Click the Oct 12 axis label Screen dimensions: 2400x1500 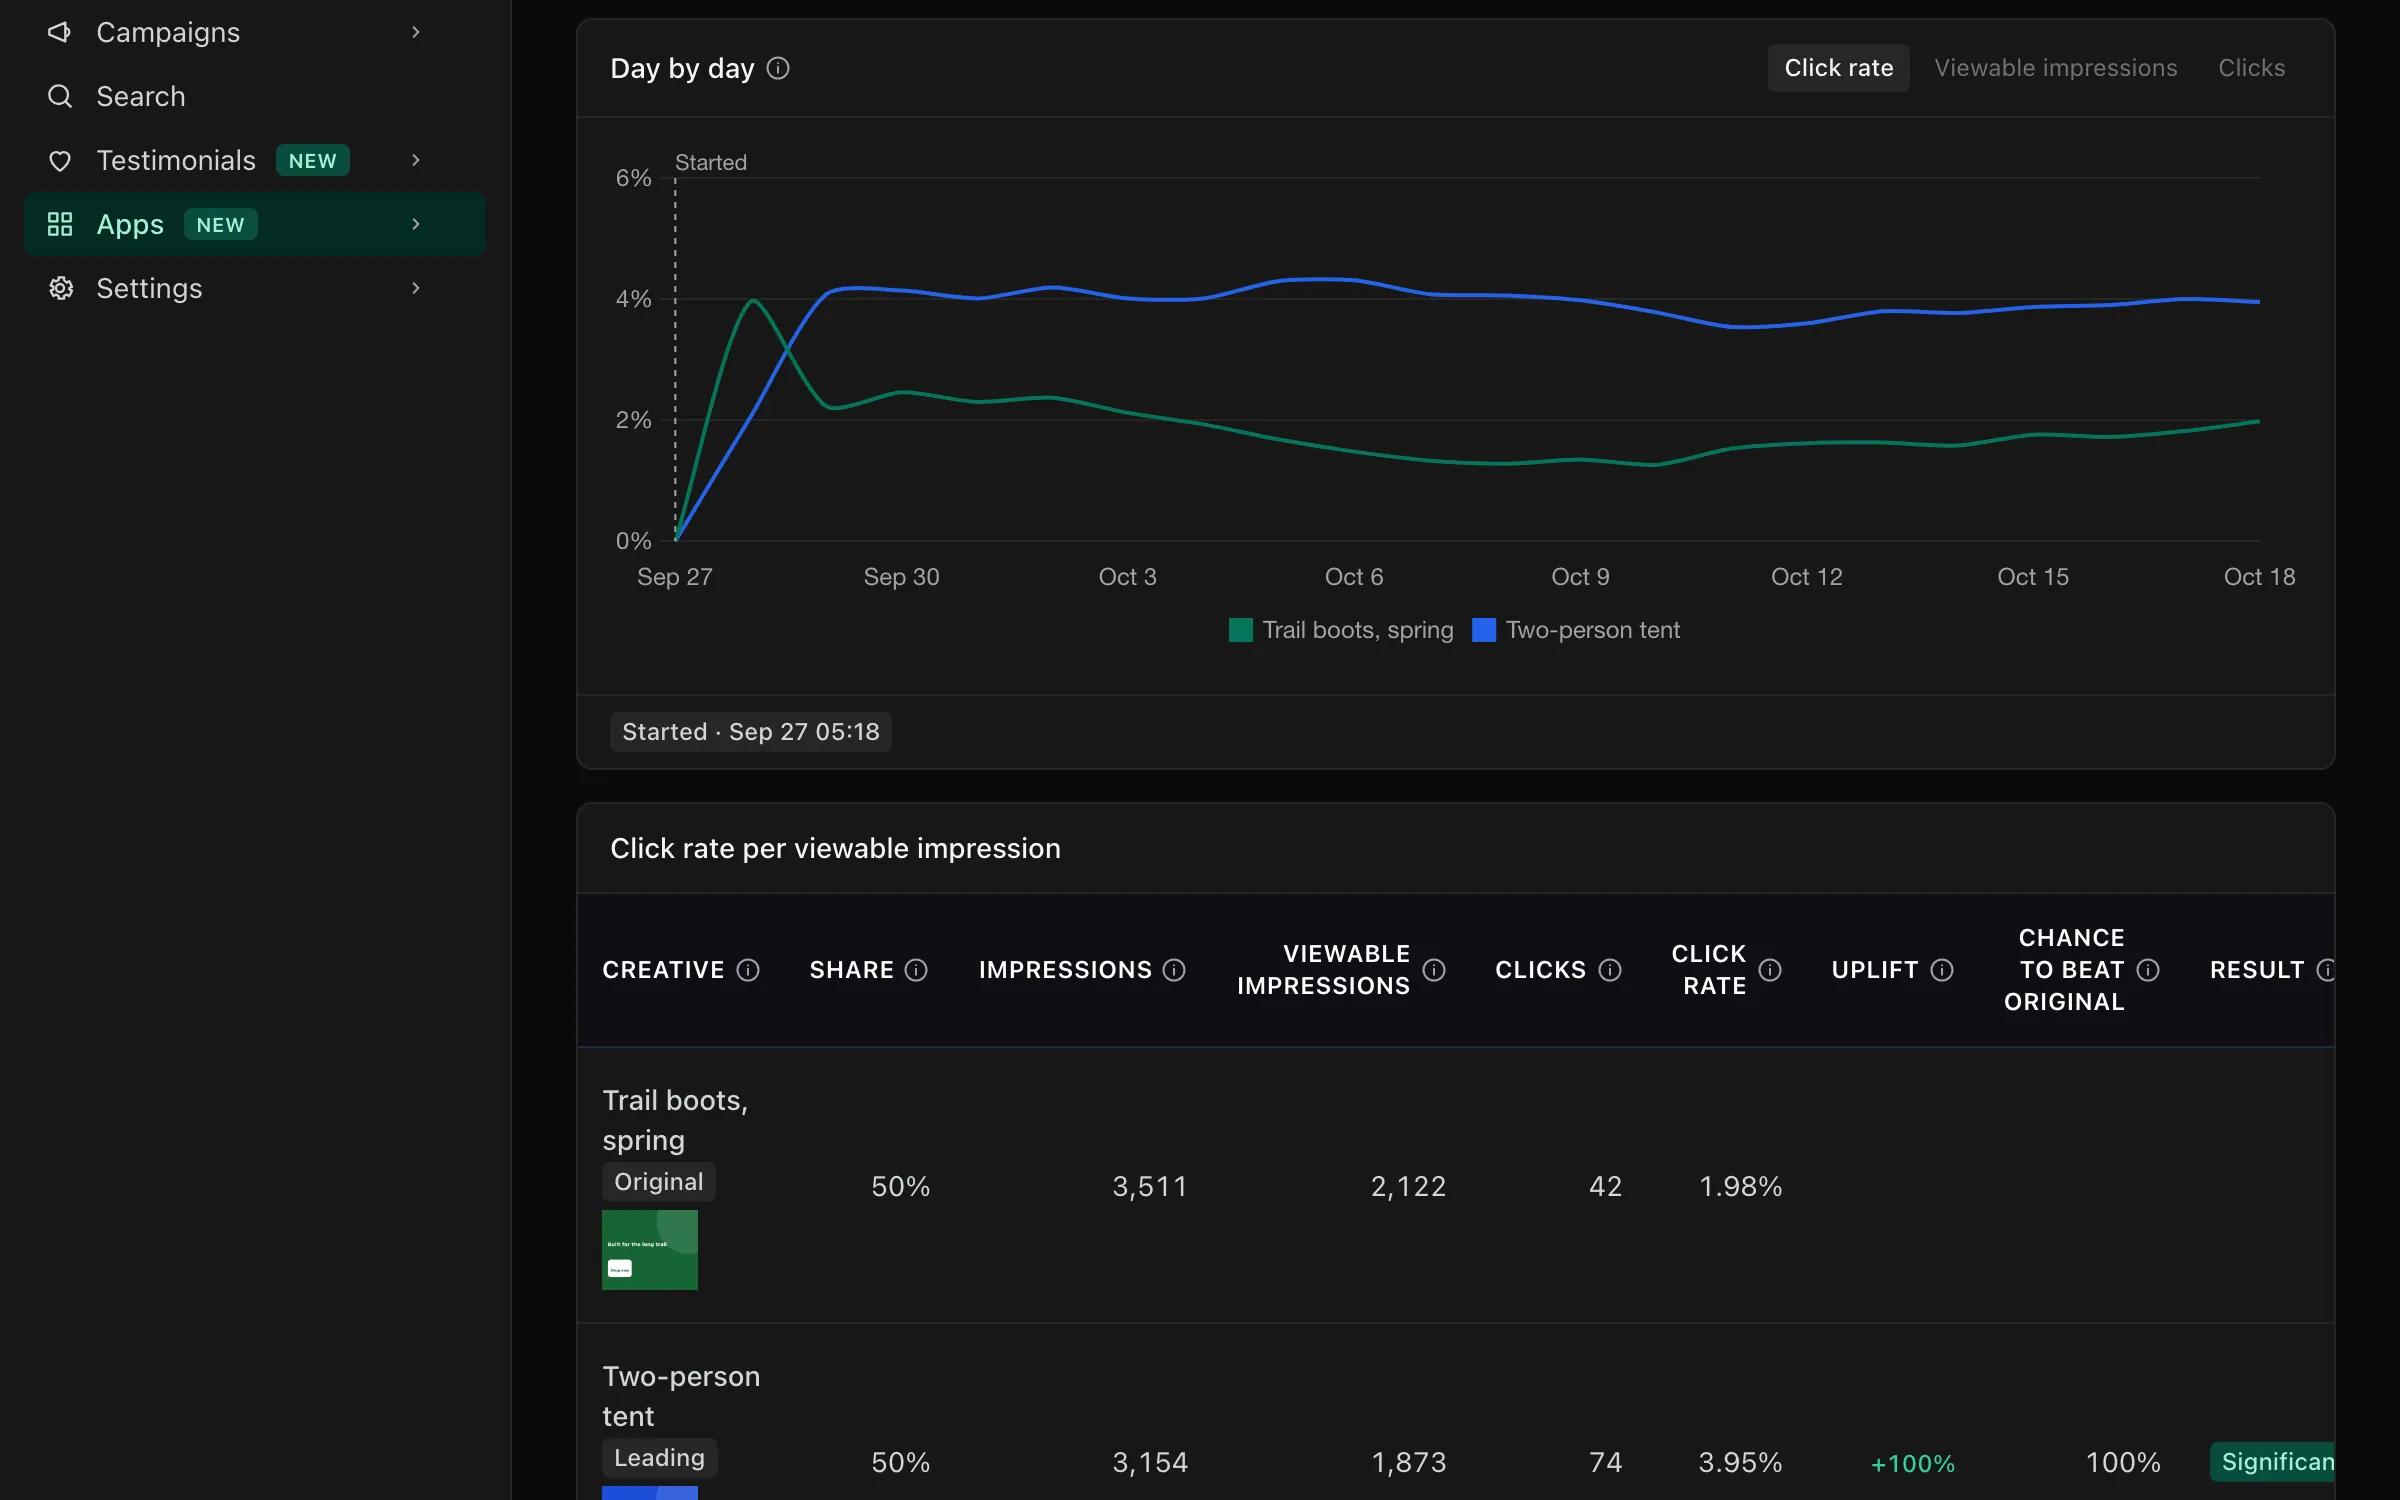[1807, 577]
